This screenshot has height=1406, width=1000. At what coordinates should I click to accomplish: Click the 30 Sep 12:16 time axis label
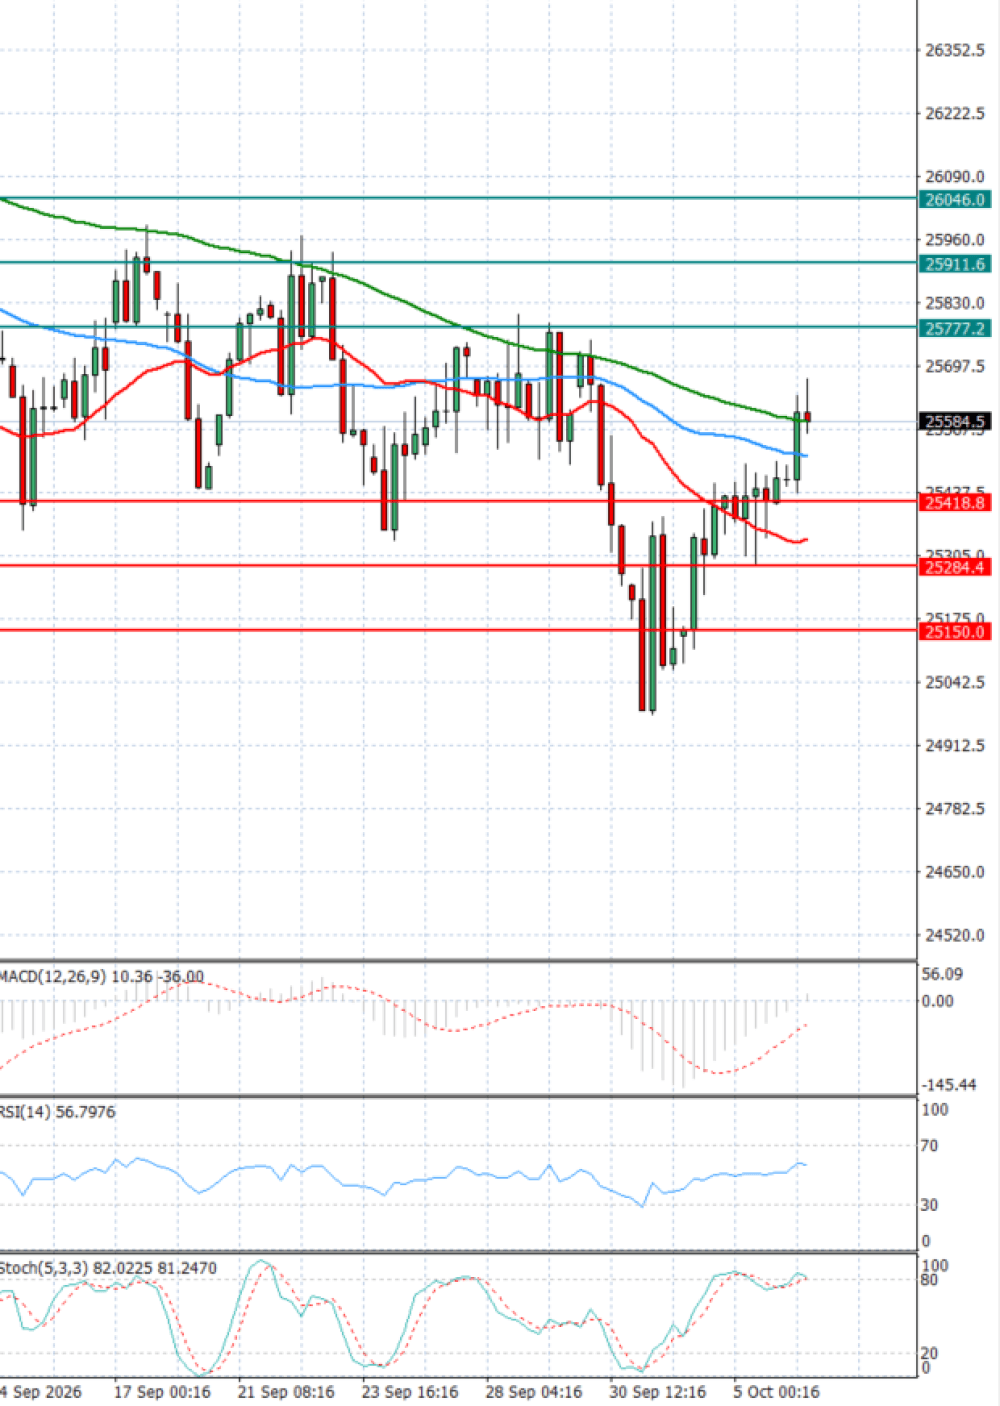pyautogui.click(x=658, y=1391)
